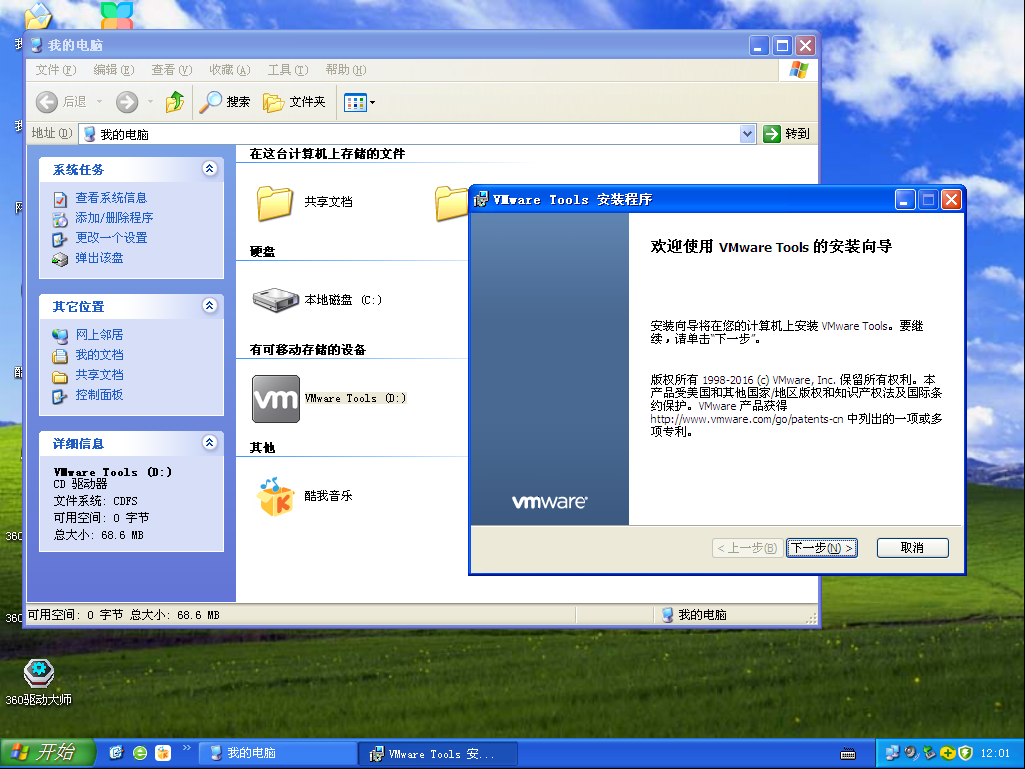Collapse the 其它位置 panel
Screen dimensions: 1025x769
point(209,305)
